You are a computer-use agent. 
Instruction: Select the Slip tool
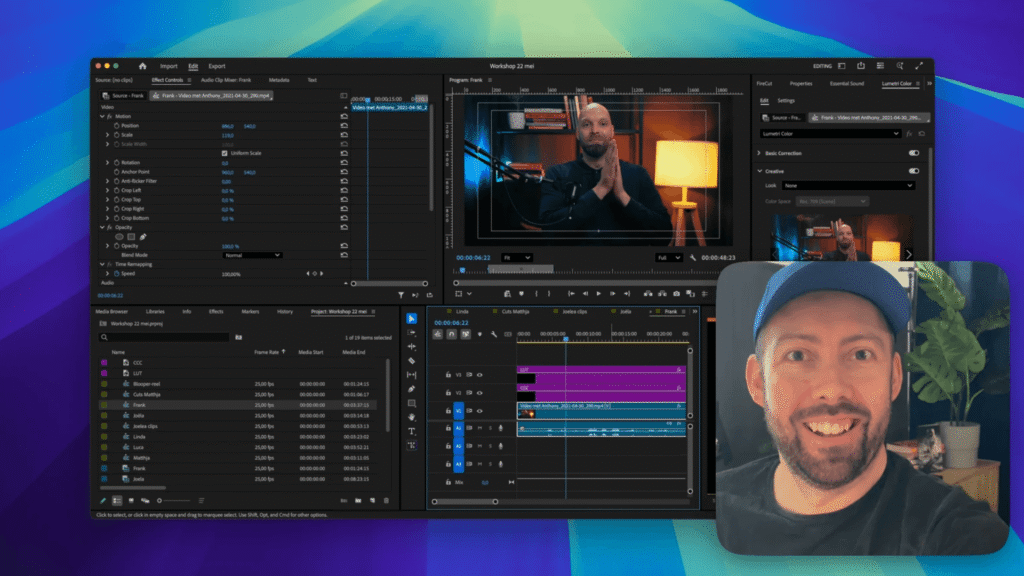[411, 375]
